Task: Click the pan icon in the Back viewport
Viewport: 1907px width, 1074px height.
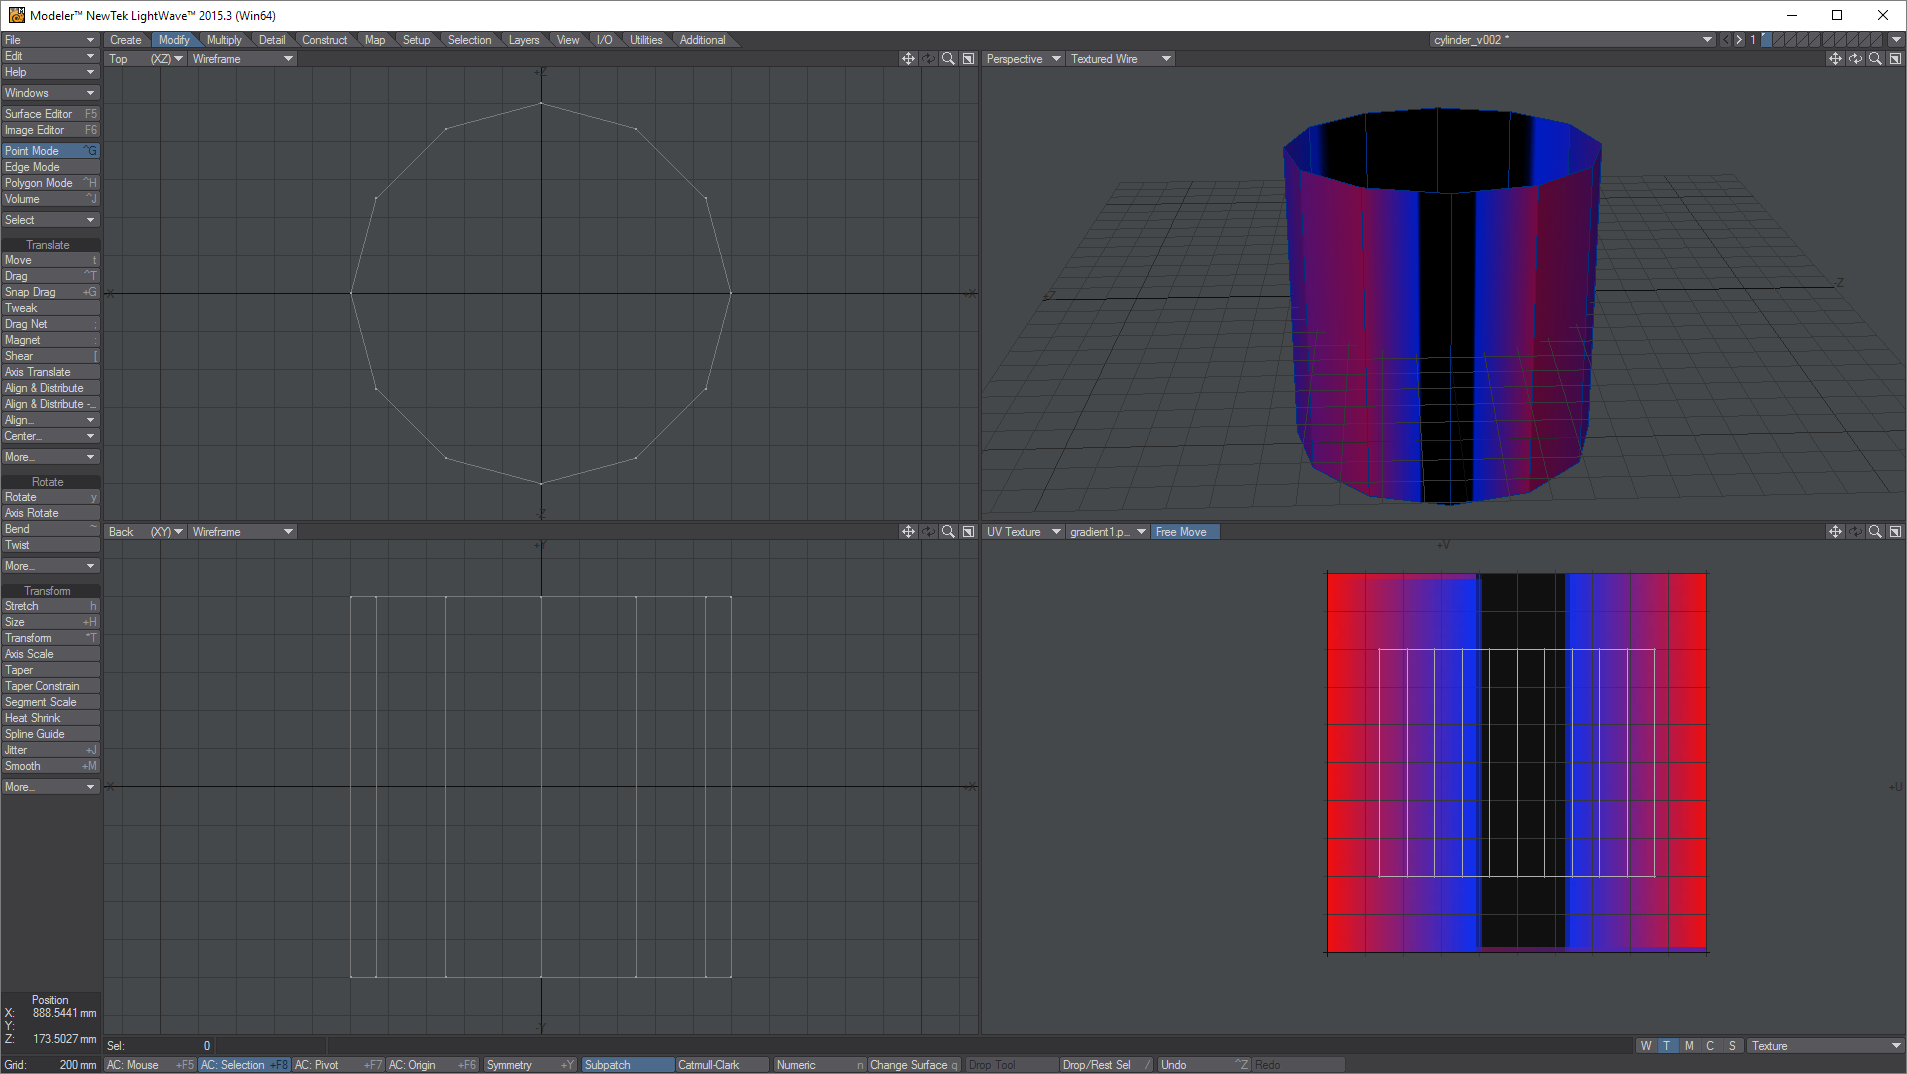Action: pos(908,532)
